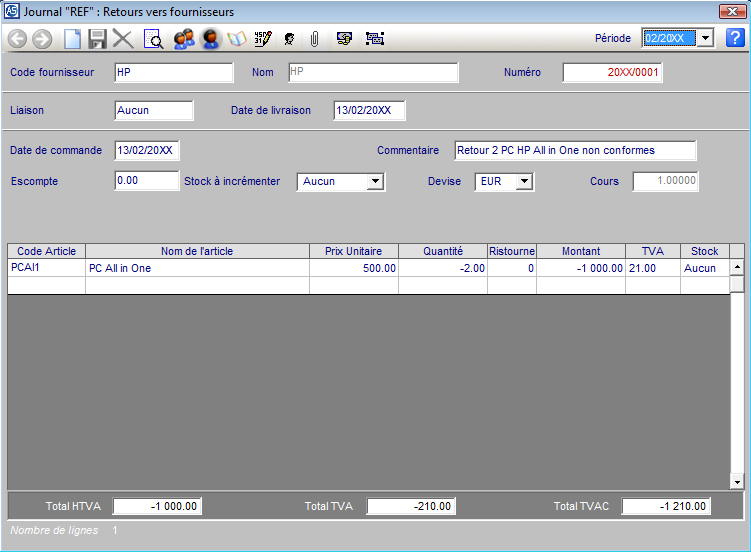Click the Escompte value field
Viewport: 751px width, 552px height.
pos(146,181)
